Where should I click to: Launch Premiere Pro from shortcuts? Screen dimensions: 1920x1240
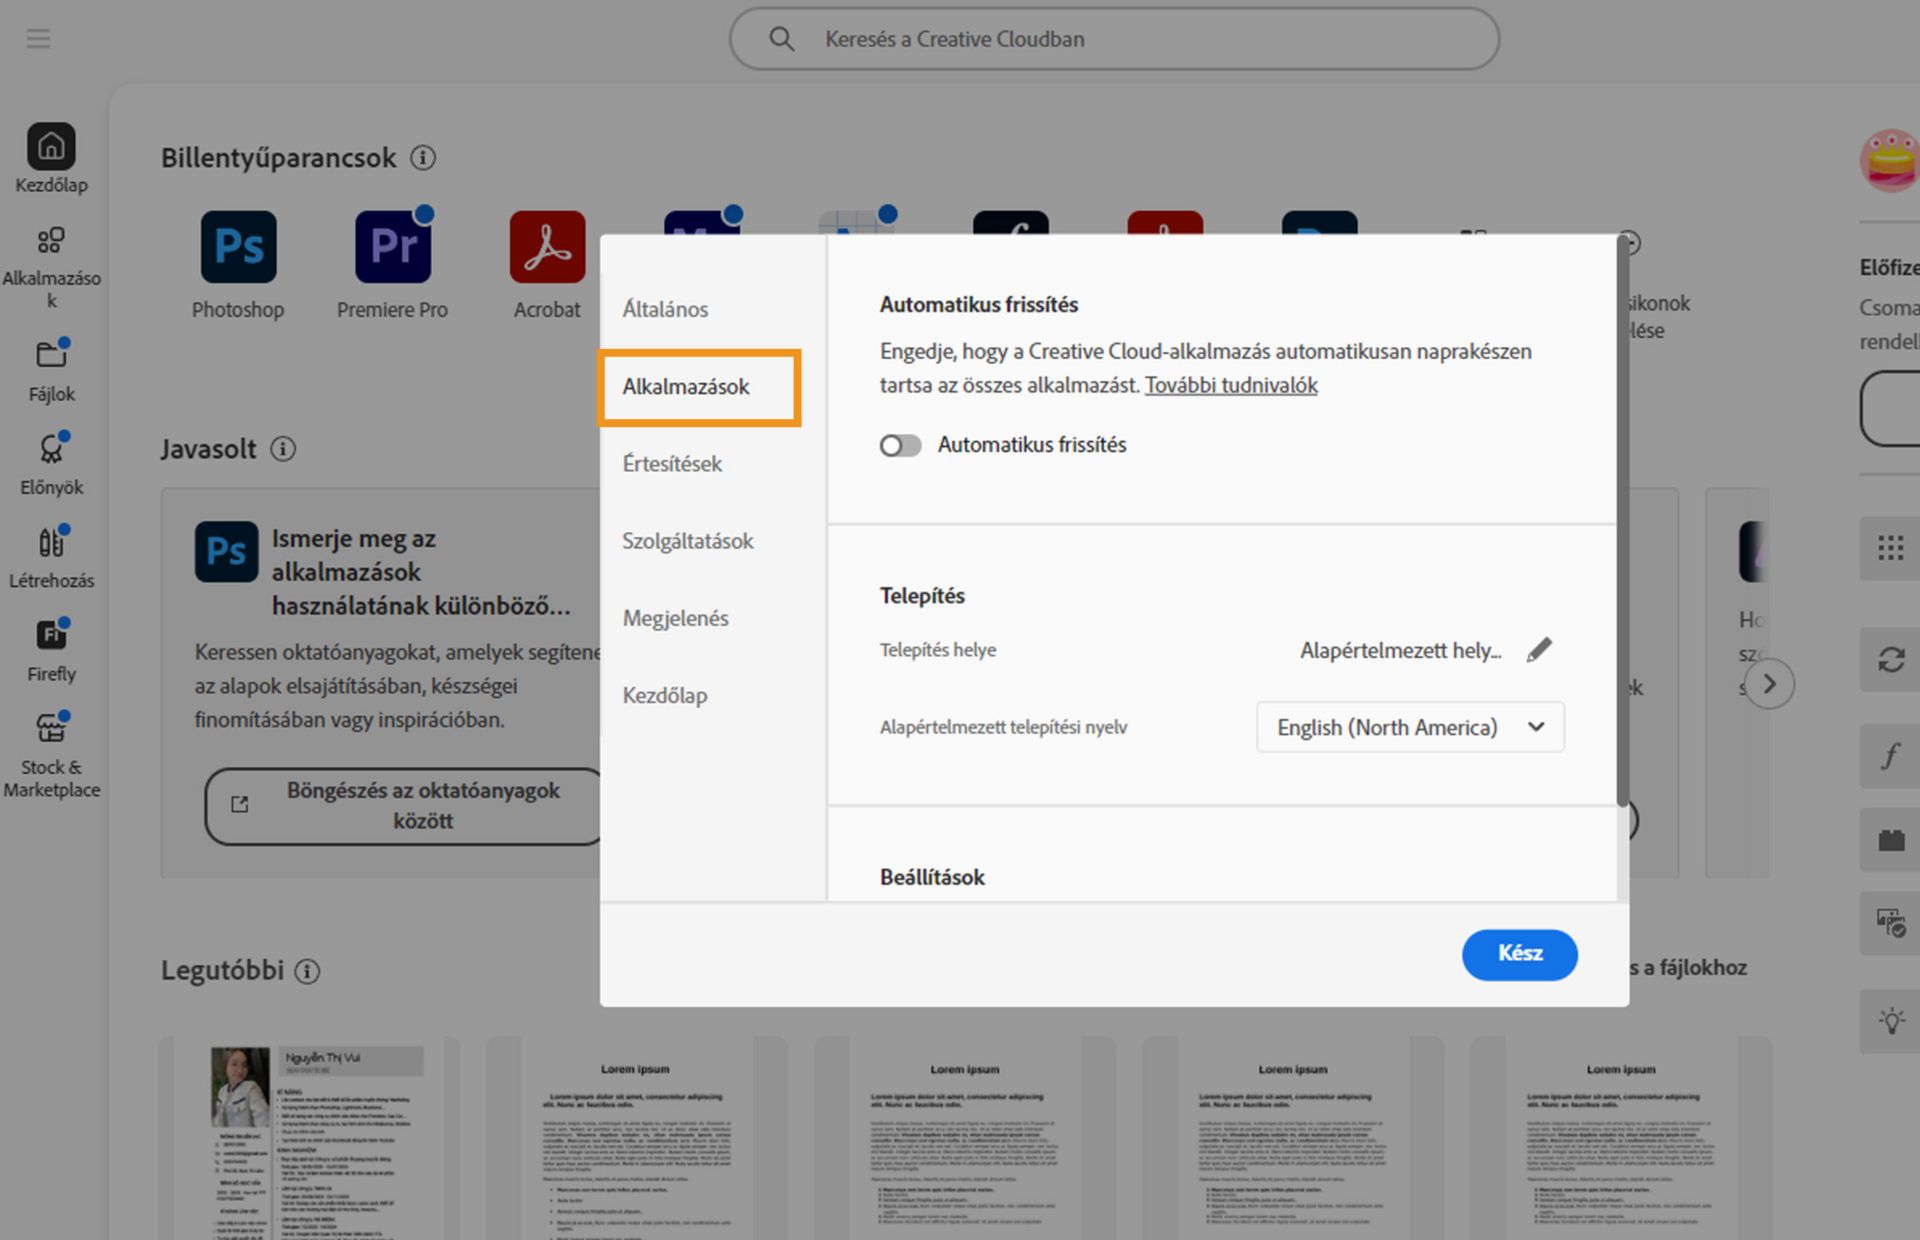point(392,247)
